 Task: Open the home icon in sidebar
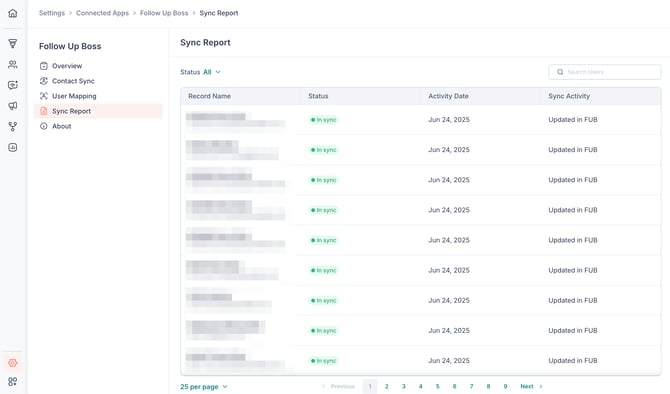[x=13, y=13]
